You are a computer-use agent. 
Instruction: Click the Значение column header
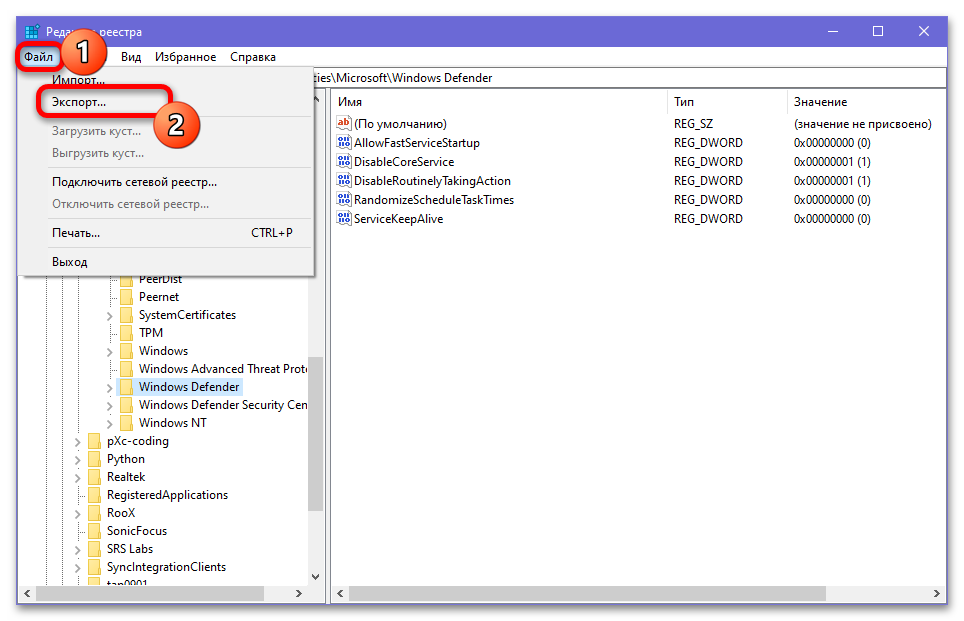(x=866, y=102)
